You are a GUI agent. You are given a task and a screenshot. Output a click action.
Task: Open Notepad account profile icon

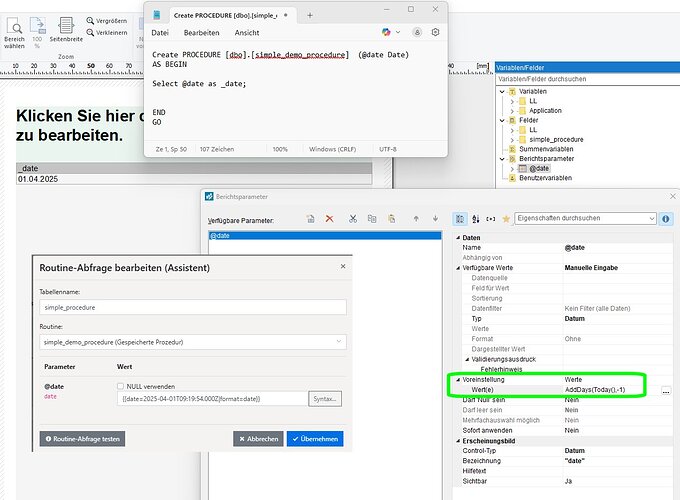tap(417, 32)
